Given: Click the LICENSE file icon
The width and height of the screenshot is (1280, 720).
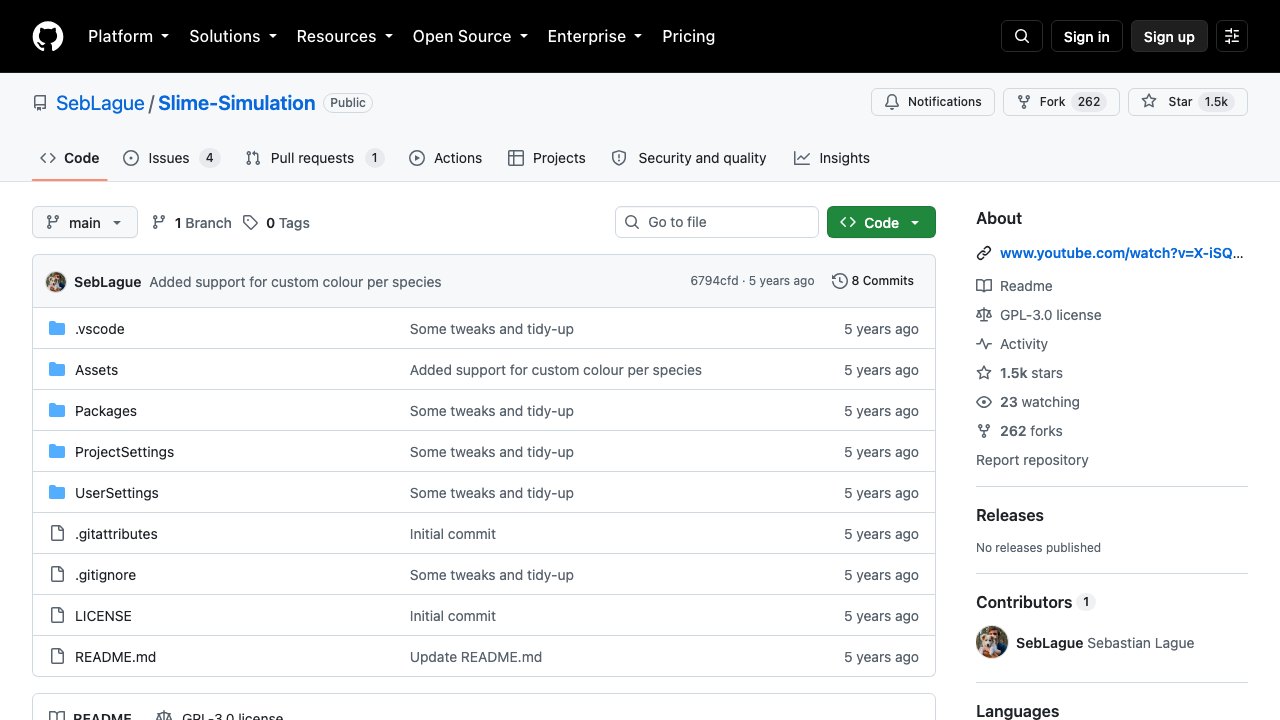Looking at the screenshot, I should [57, 616].
